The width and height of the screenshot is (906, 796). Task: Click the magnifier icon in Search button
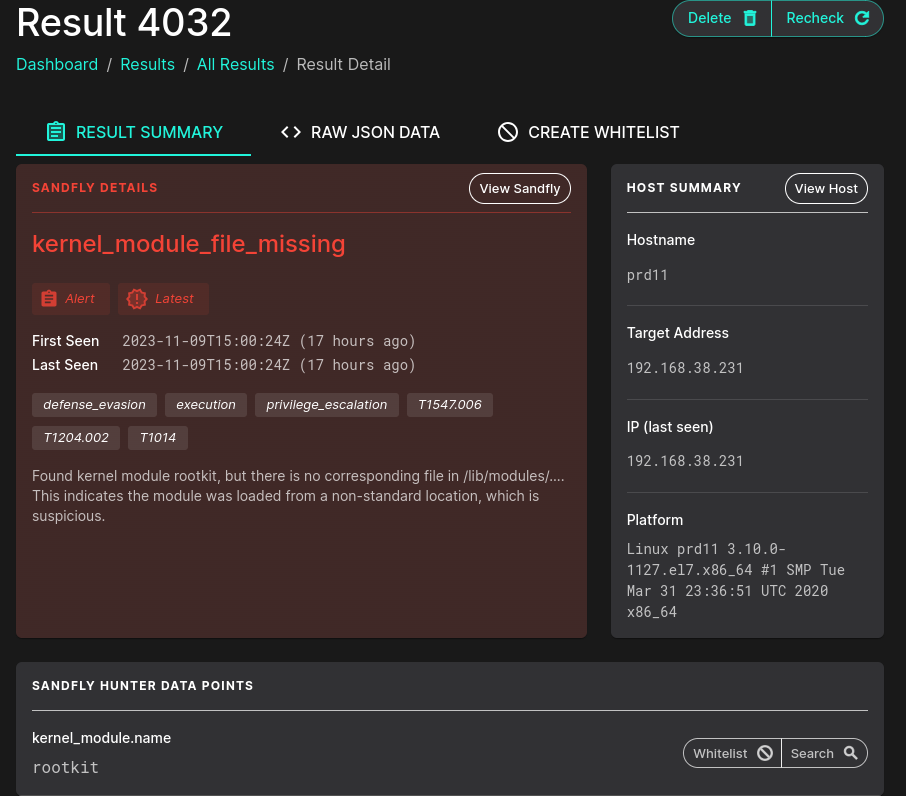(851, 753)
